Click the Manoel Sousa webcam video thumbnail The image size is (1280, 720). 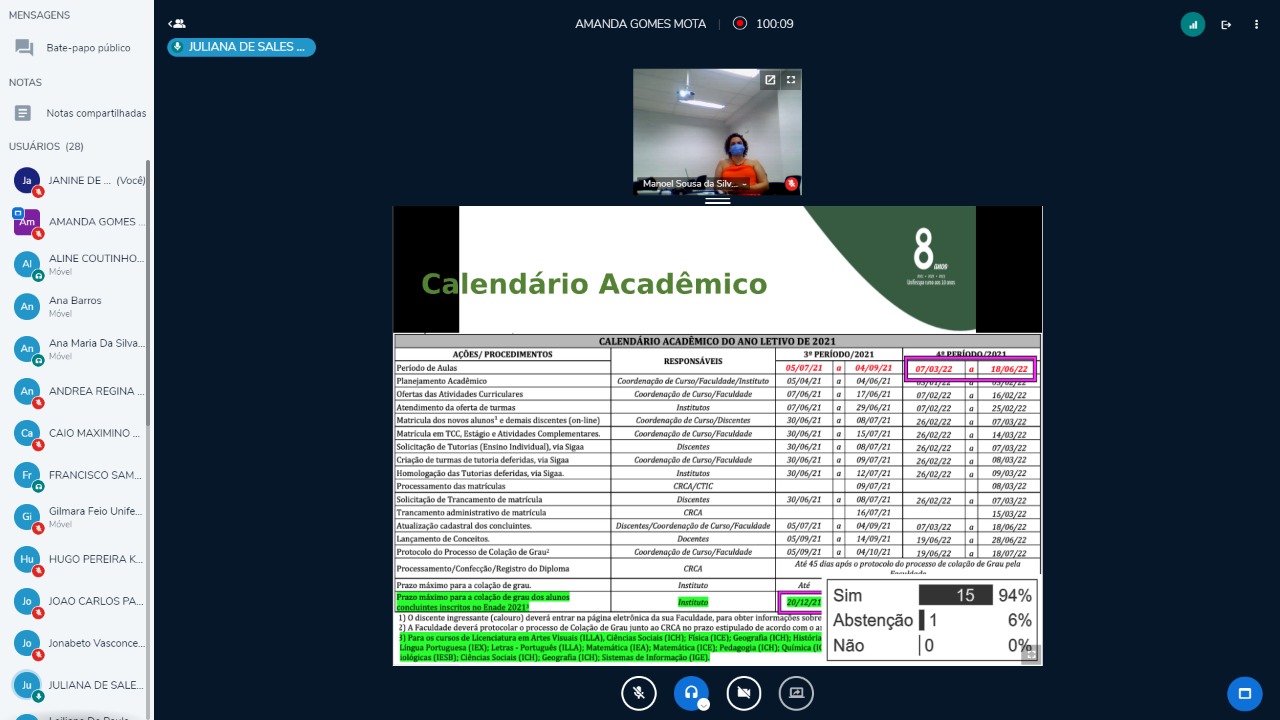pos(717,131)
